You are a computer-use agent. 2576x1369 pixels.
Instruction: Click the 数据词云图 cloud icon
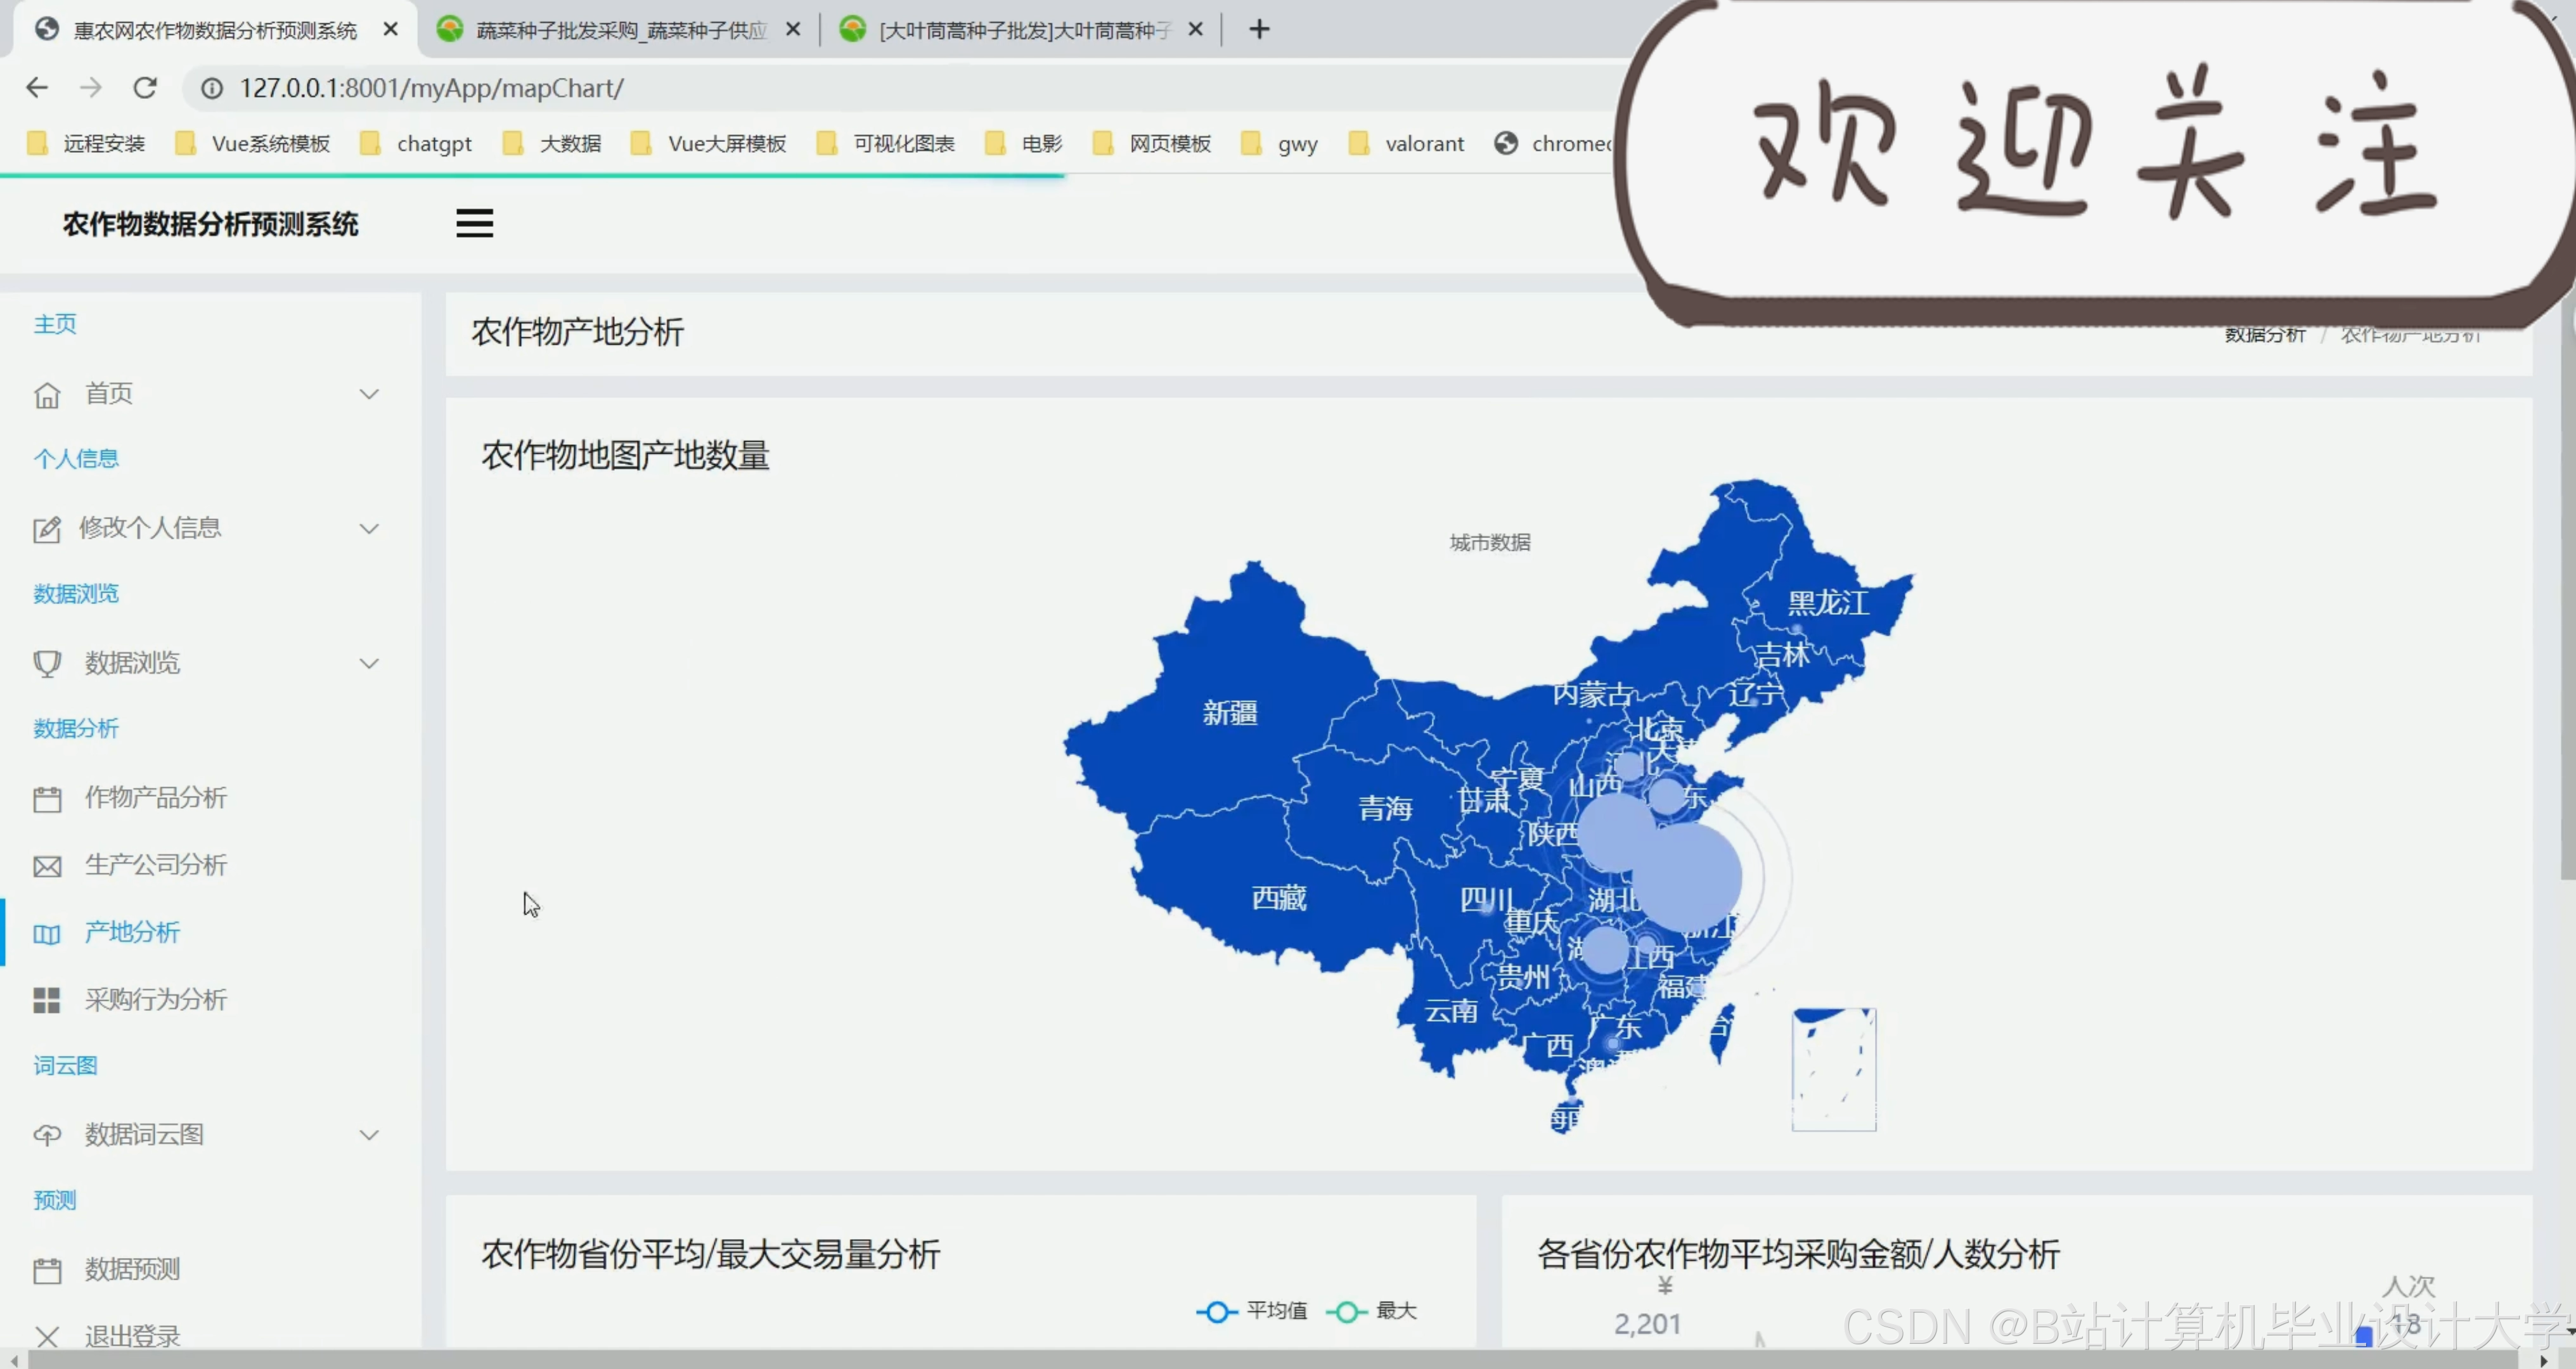pyautogui.click(x=47, y=1135)
